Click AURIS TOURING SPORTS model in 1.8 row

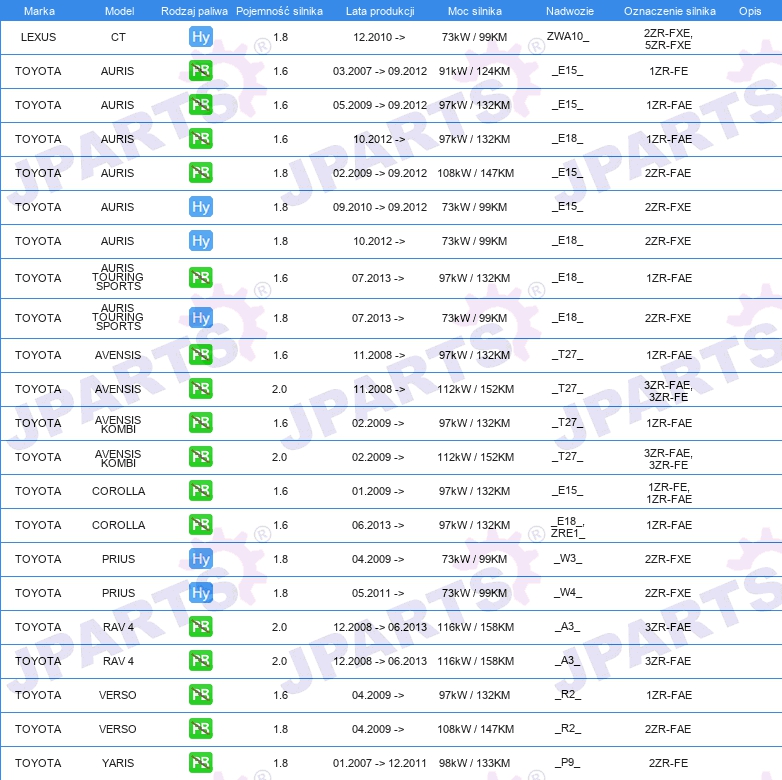pos(118,317)
